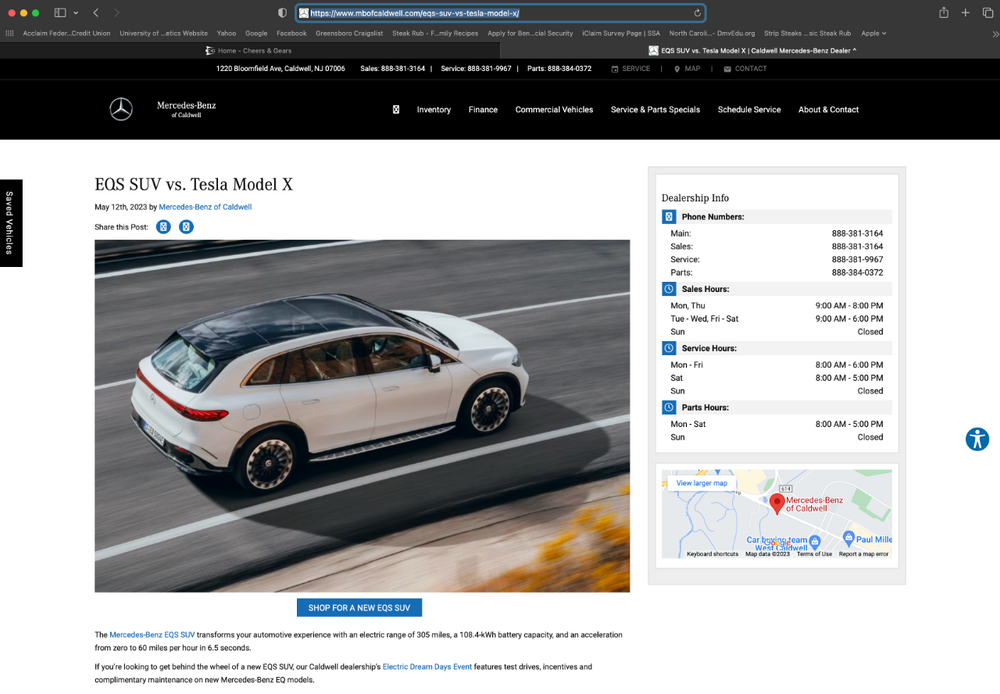Open the Inventory menu

(x=434, y=110)
